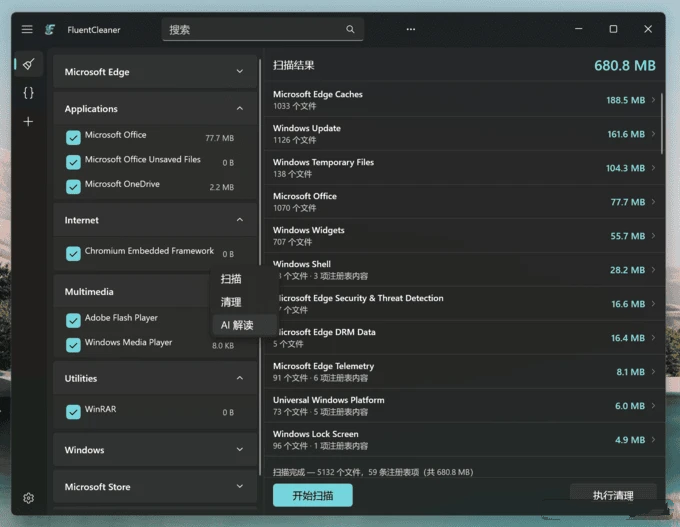Click the category list vertical scrollbar
This screenshot has height=527, width=680.
coord(260,267)
